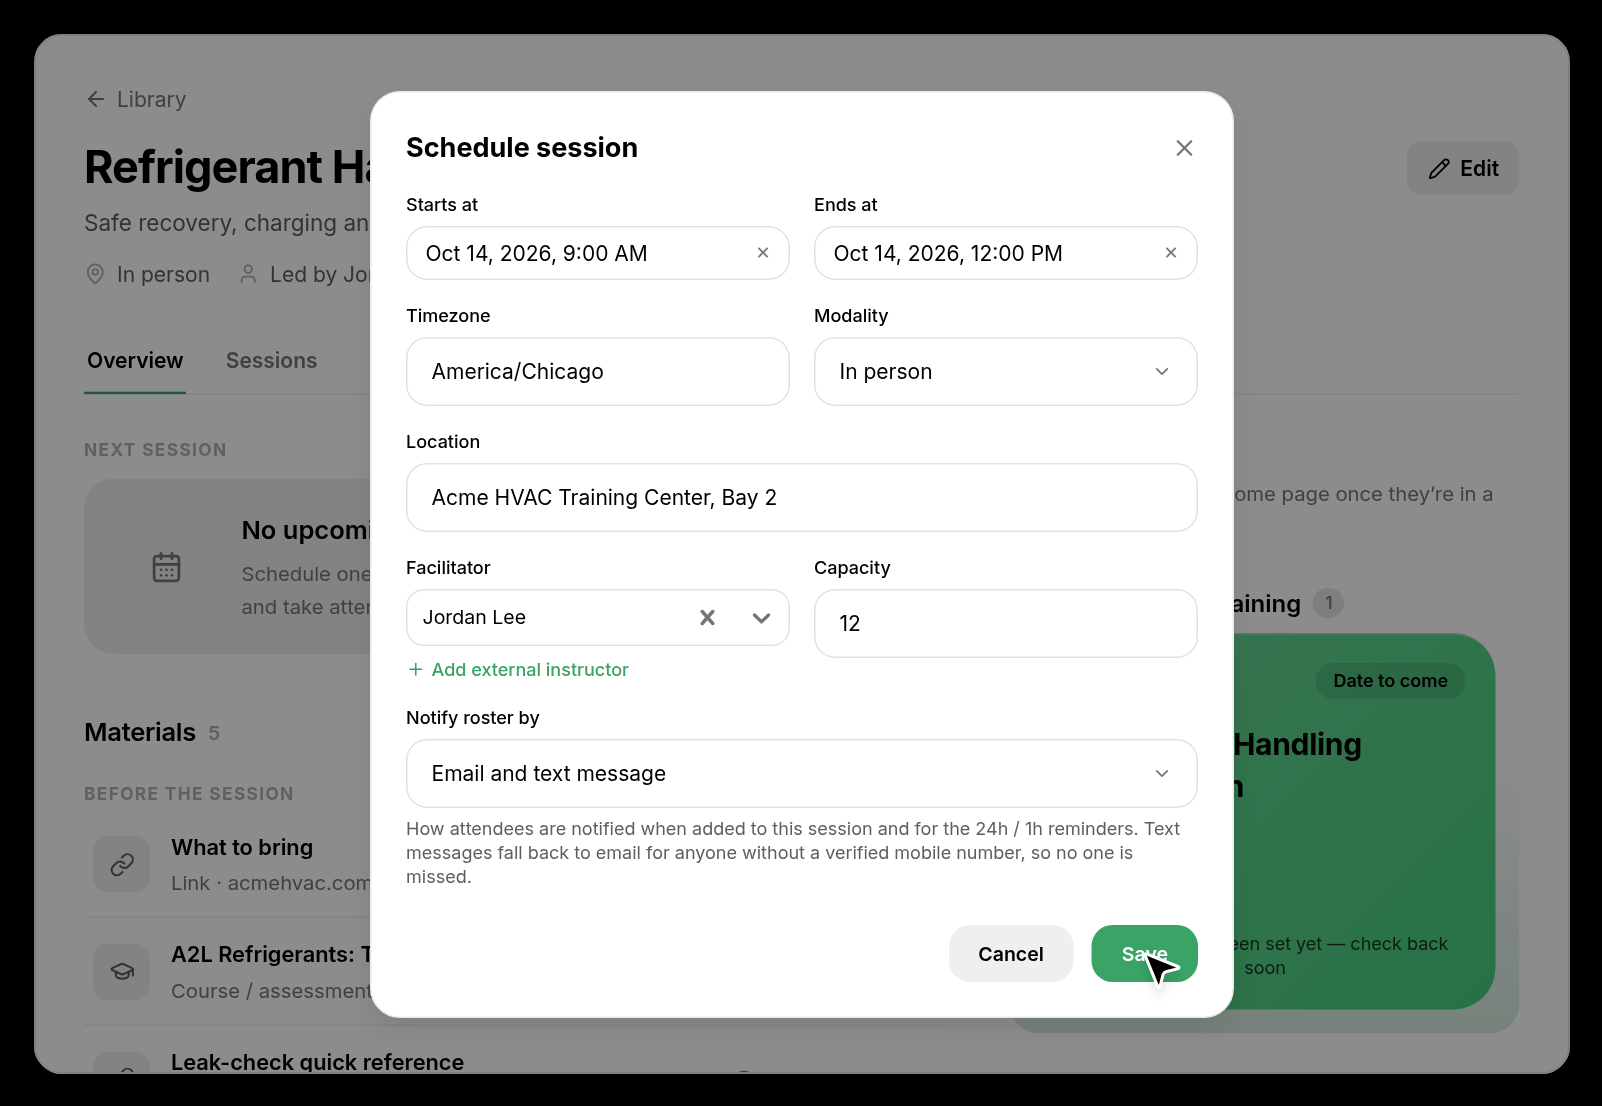
Task: Open Leak-check quick reference material
Action: [317, 1062]
